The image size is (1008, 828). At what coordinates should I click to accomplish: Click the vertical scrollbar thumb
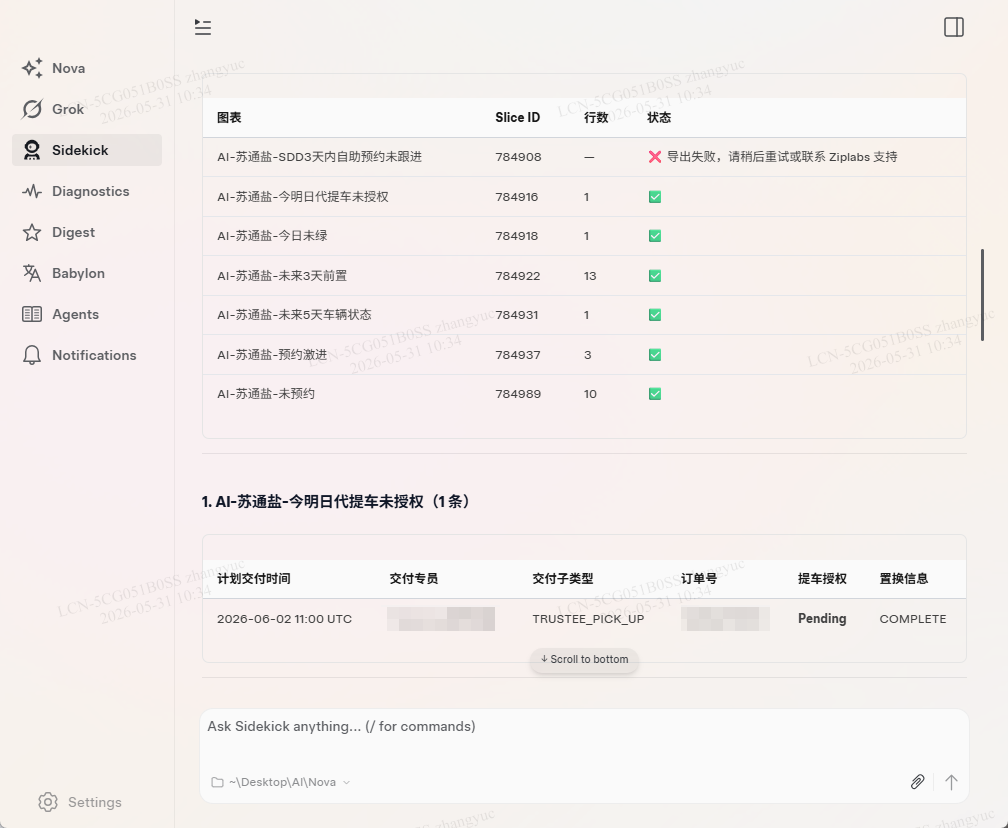point(982,294)
